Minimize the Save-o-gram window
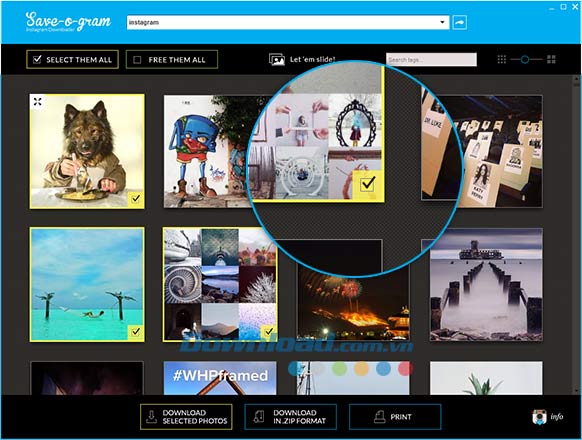Image resolution: width=582 pixels, height=440 pixels. tap(552, 7)
